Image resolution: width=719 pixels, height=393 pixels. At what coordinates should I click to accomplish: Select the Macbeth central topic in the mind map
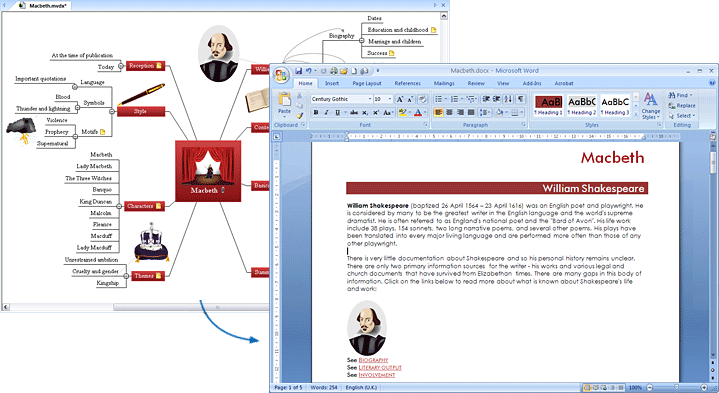pos(208,171)
